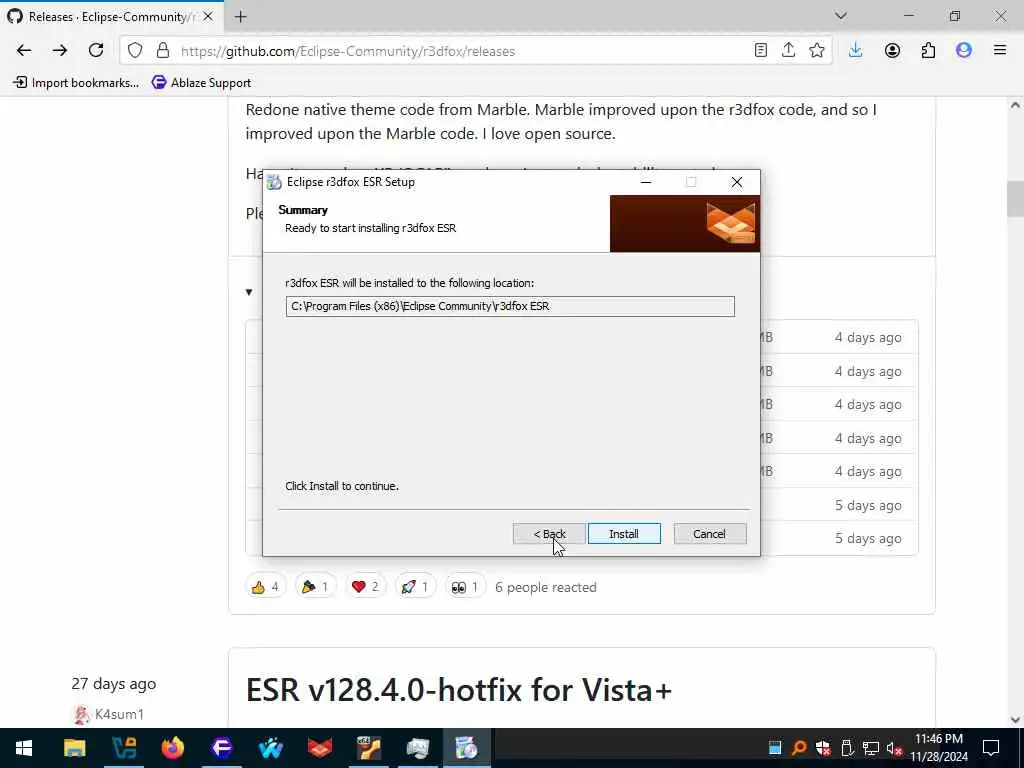Click '6 people reacted' text
Viewport: 1024px width, 768px height.
click(546, 587)
